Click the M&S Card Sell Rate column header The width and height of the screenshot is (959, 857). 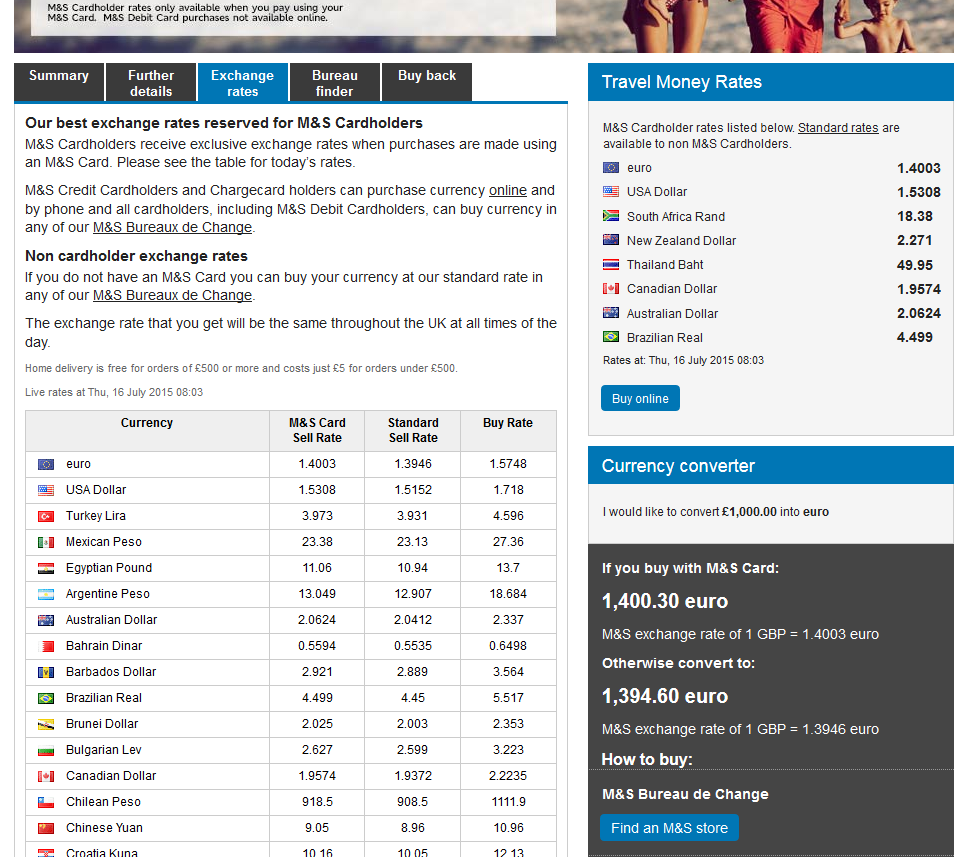tap(317, 431)
